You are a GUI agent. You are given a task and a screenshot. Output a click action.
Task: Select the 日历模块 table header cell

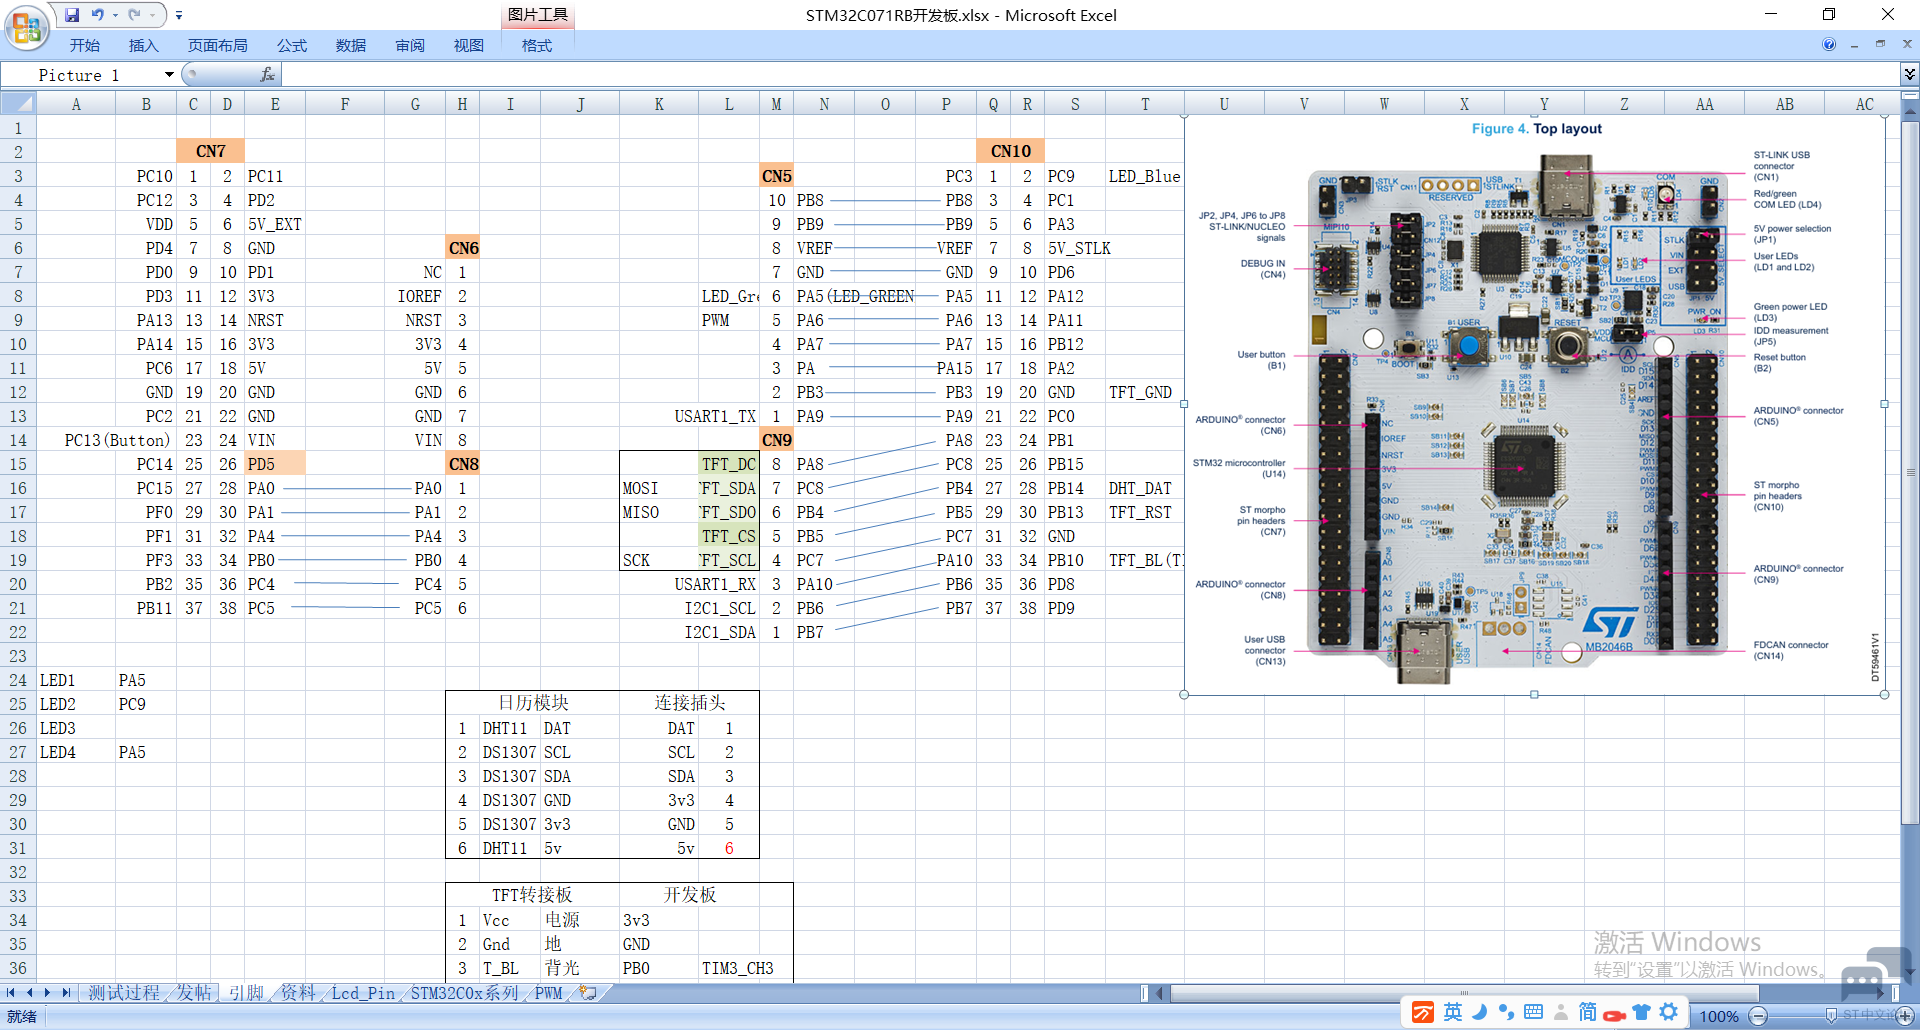pyautogui.click(x=533, y=703)
